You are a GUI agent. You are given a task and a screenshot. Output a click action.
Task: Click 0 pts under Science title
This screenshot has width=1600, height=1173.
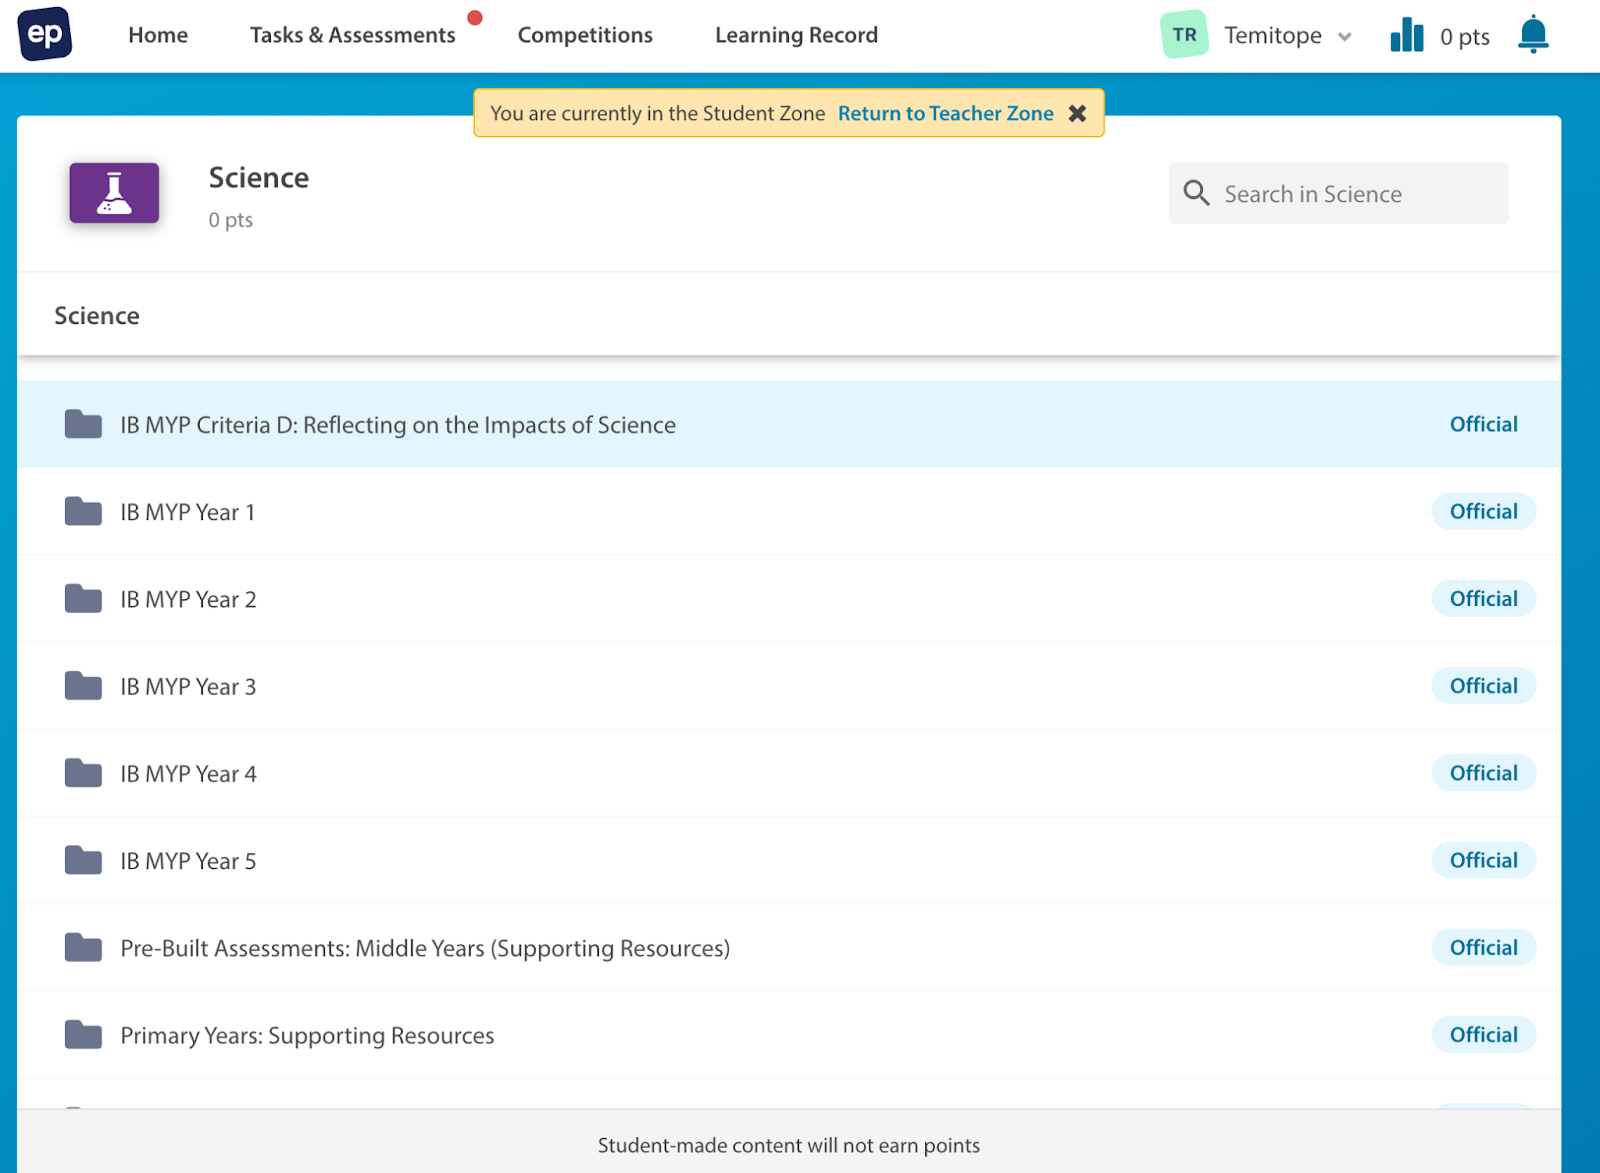tap(230, 220)
